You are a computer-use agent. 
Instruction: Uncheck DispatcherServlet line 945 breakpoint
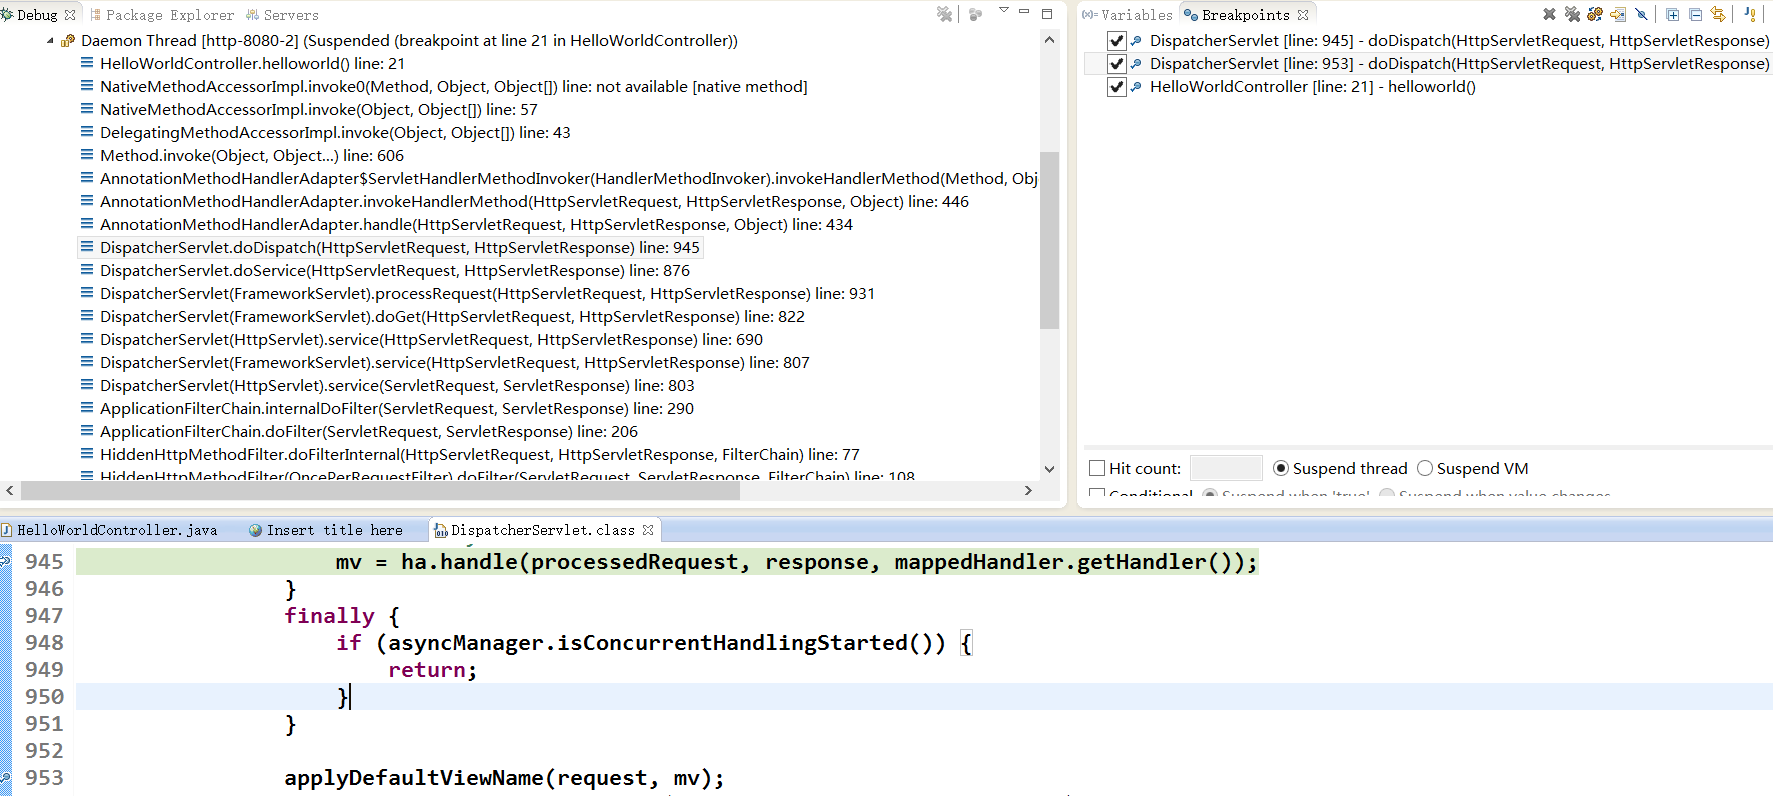tap(1117, 41)
